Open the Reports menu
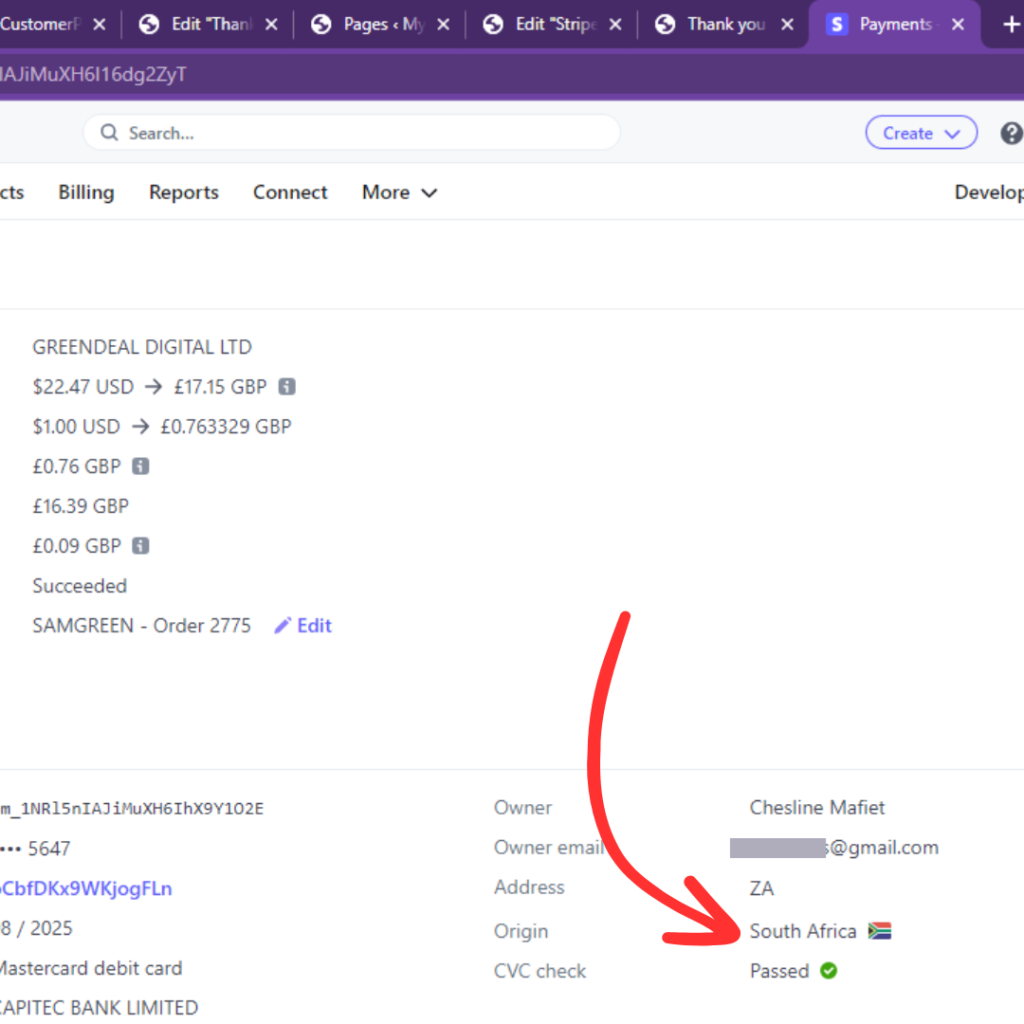The image size is (1024, 1024). pos(184,193)
